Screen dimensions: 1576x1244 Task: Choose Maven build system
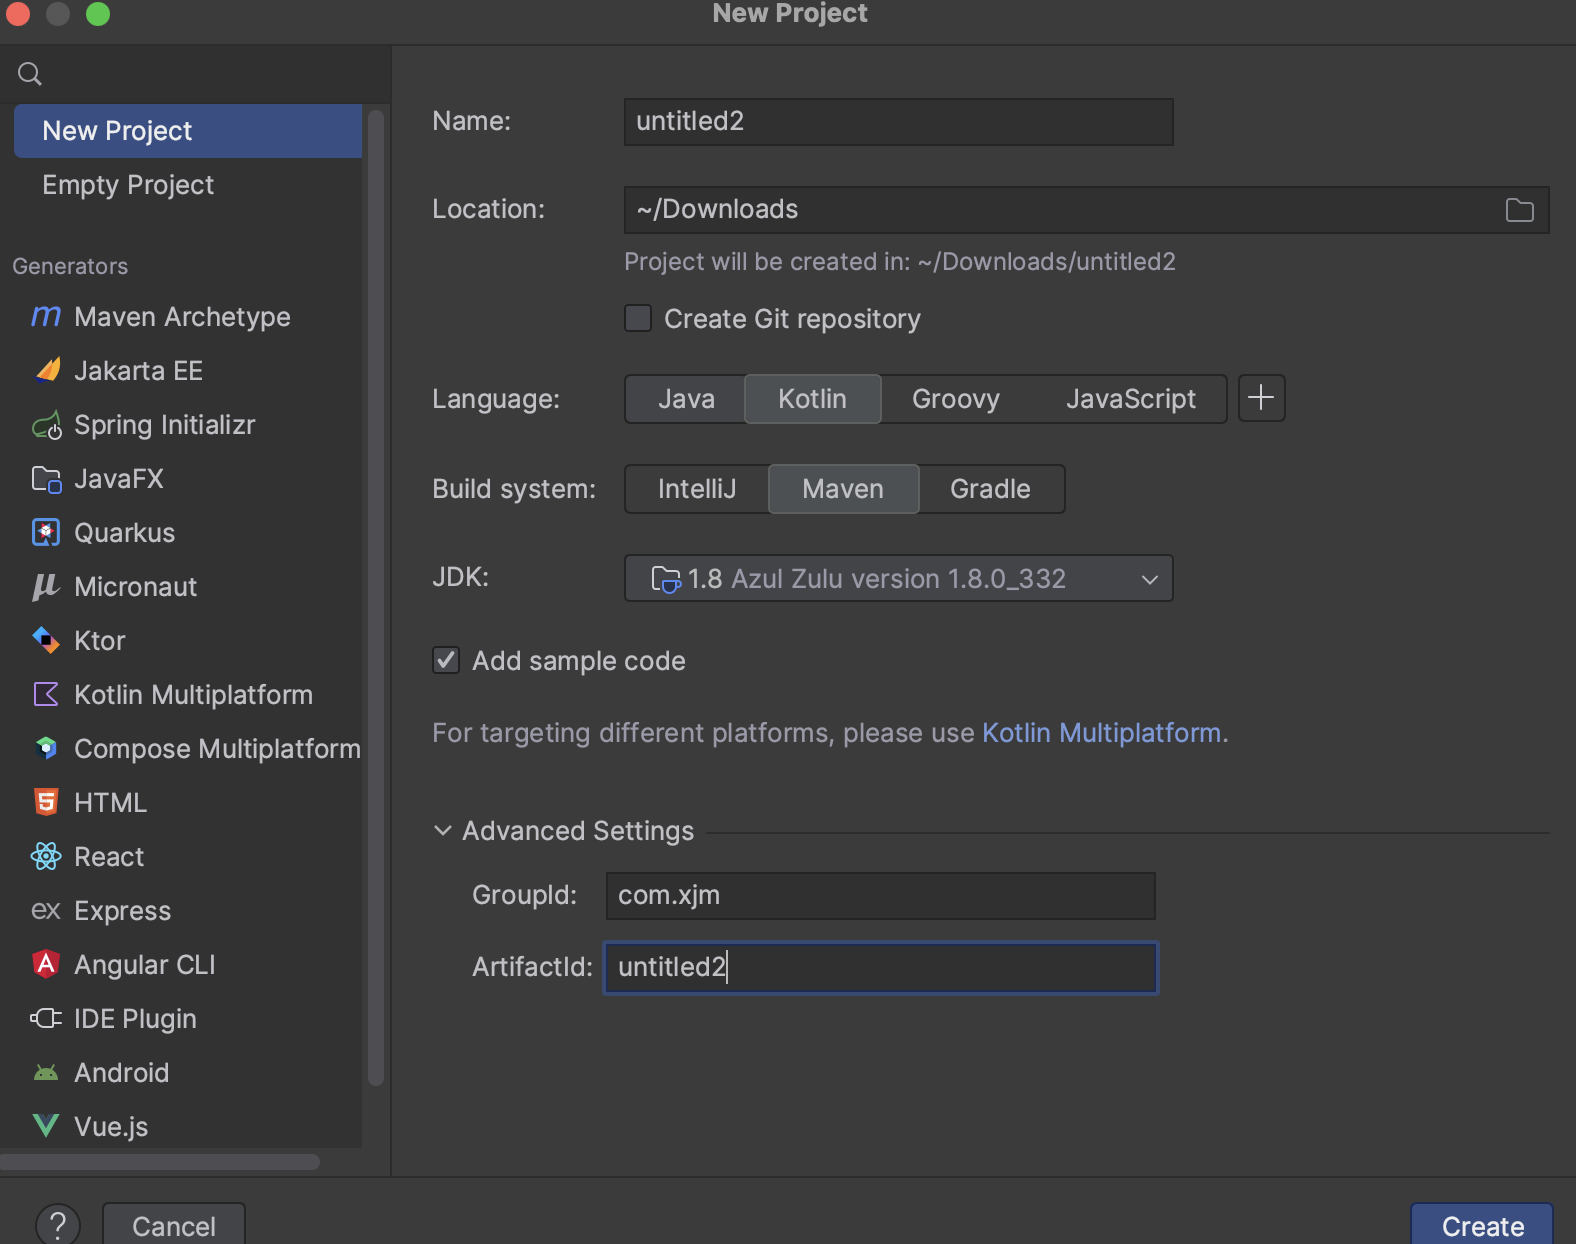(x=843, y=489)
